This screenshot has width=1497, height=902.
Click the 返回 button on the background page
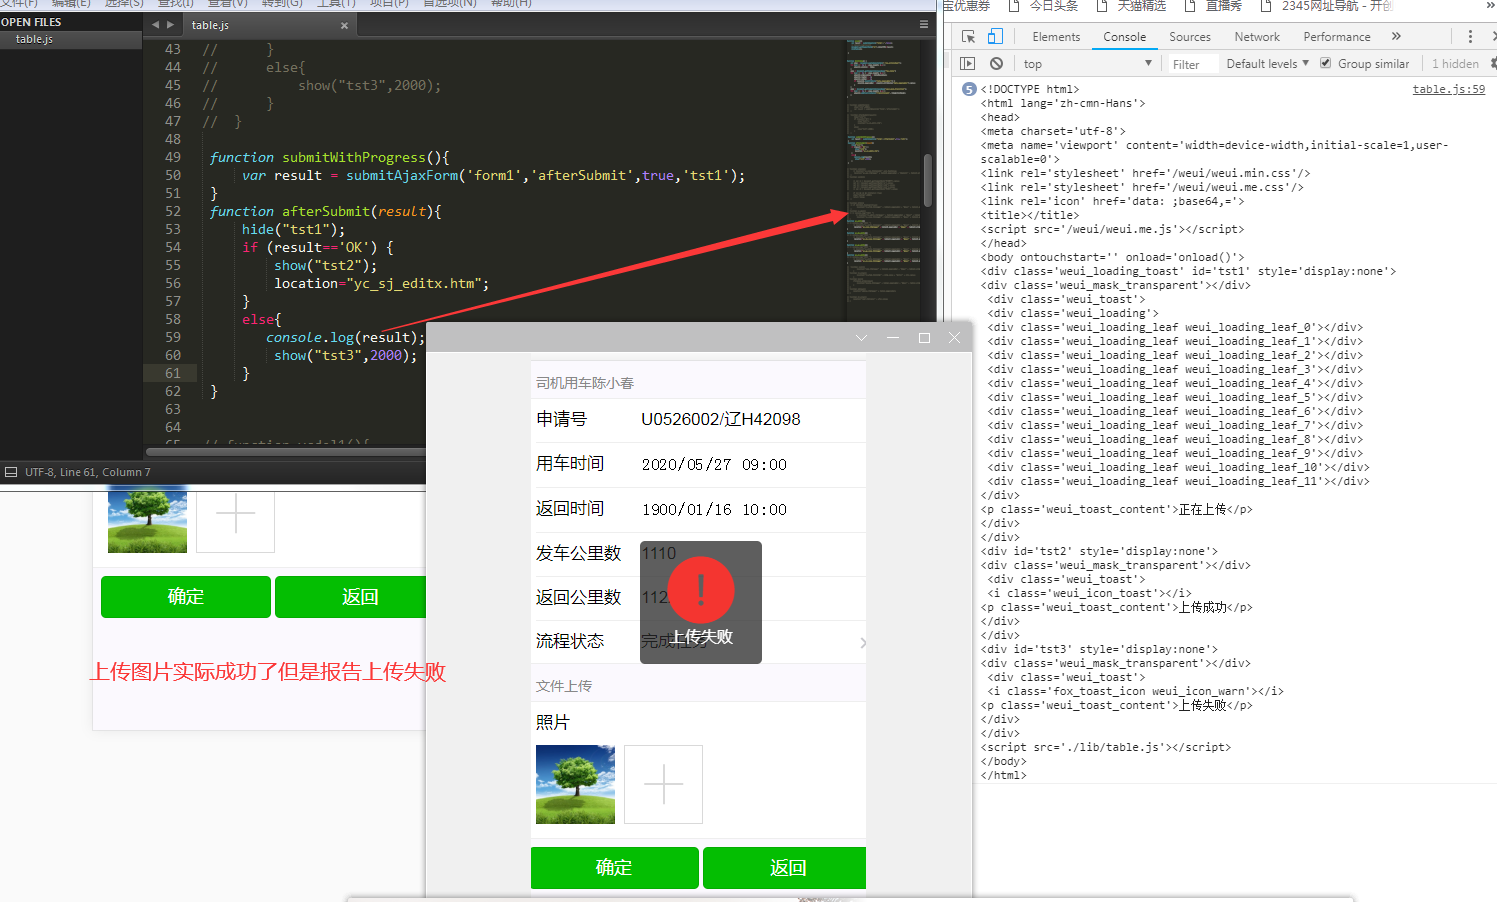(x=351, y=597)
